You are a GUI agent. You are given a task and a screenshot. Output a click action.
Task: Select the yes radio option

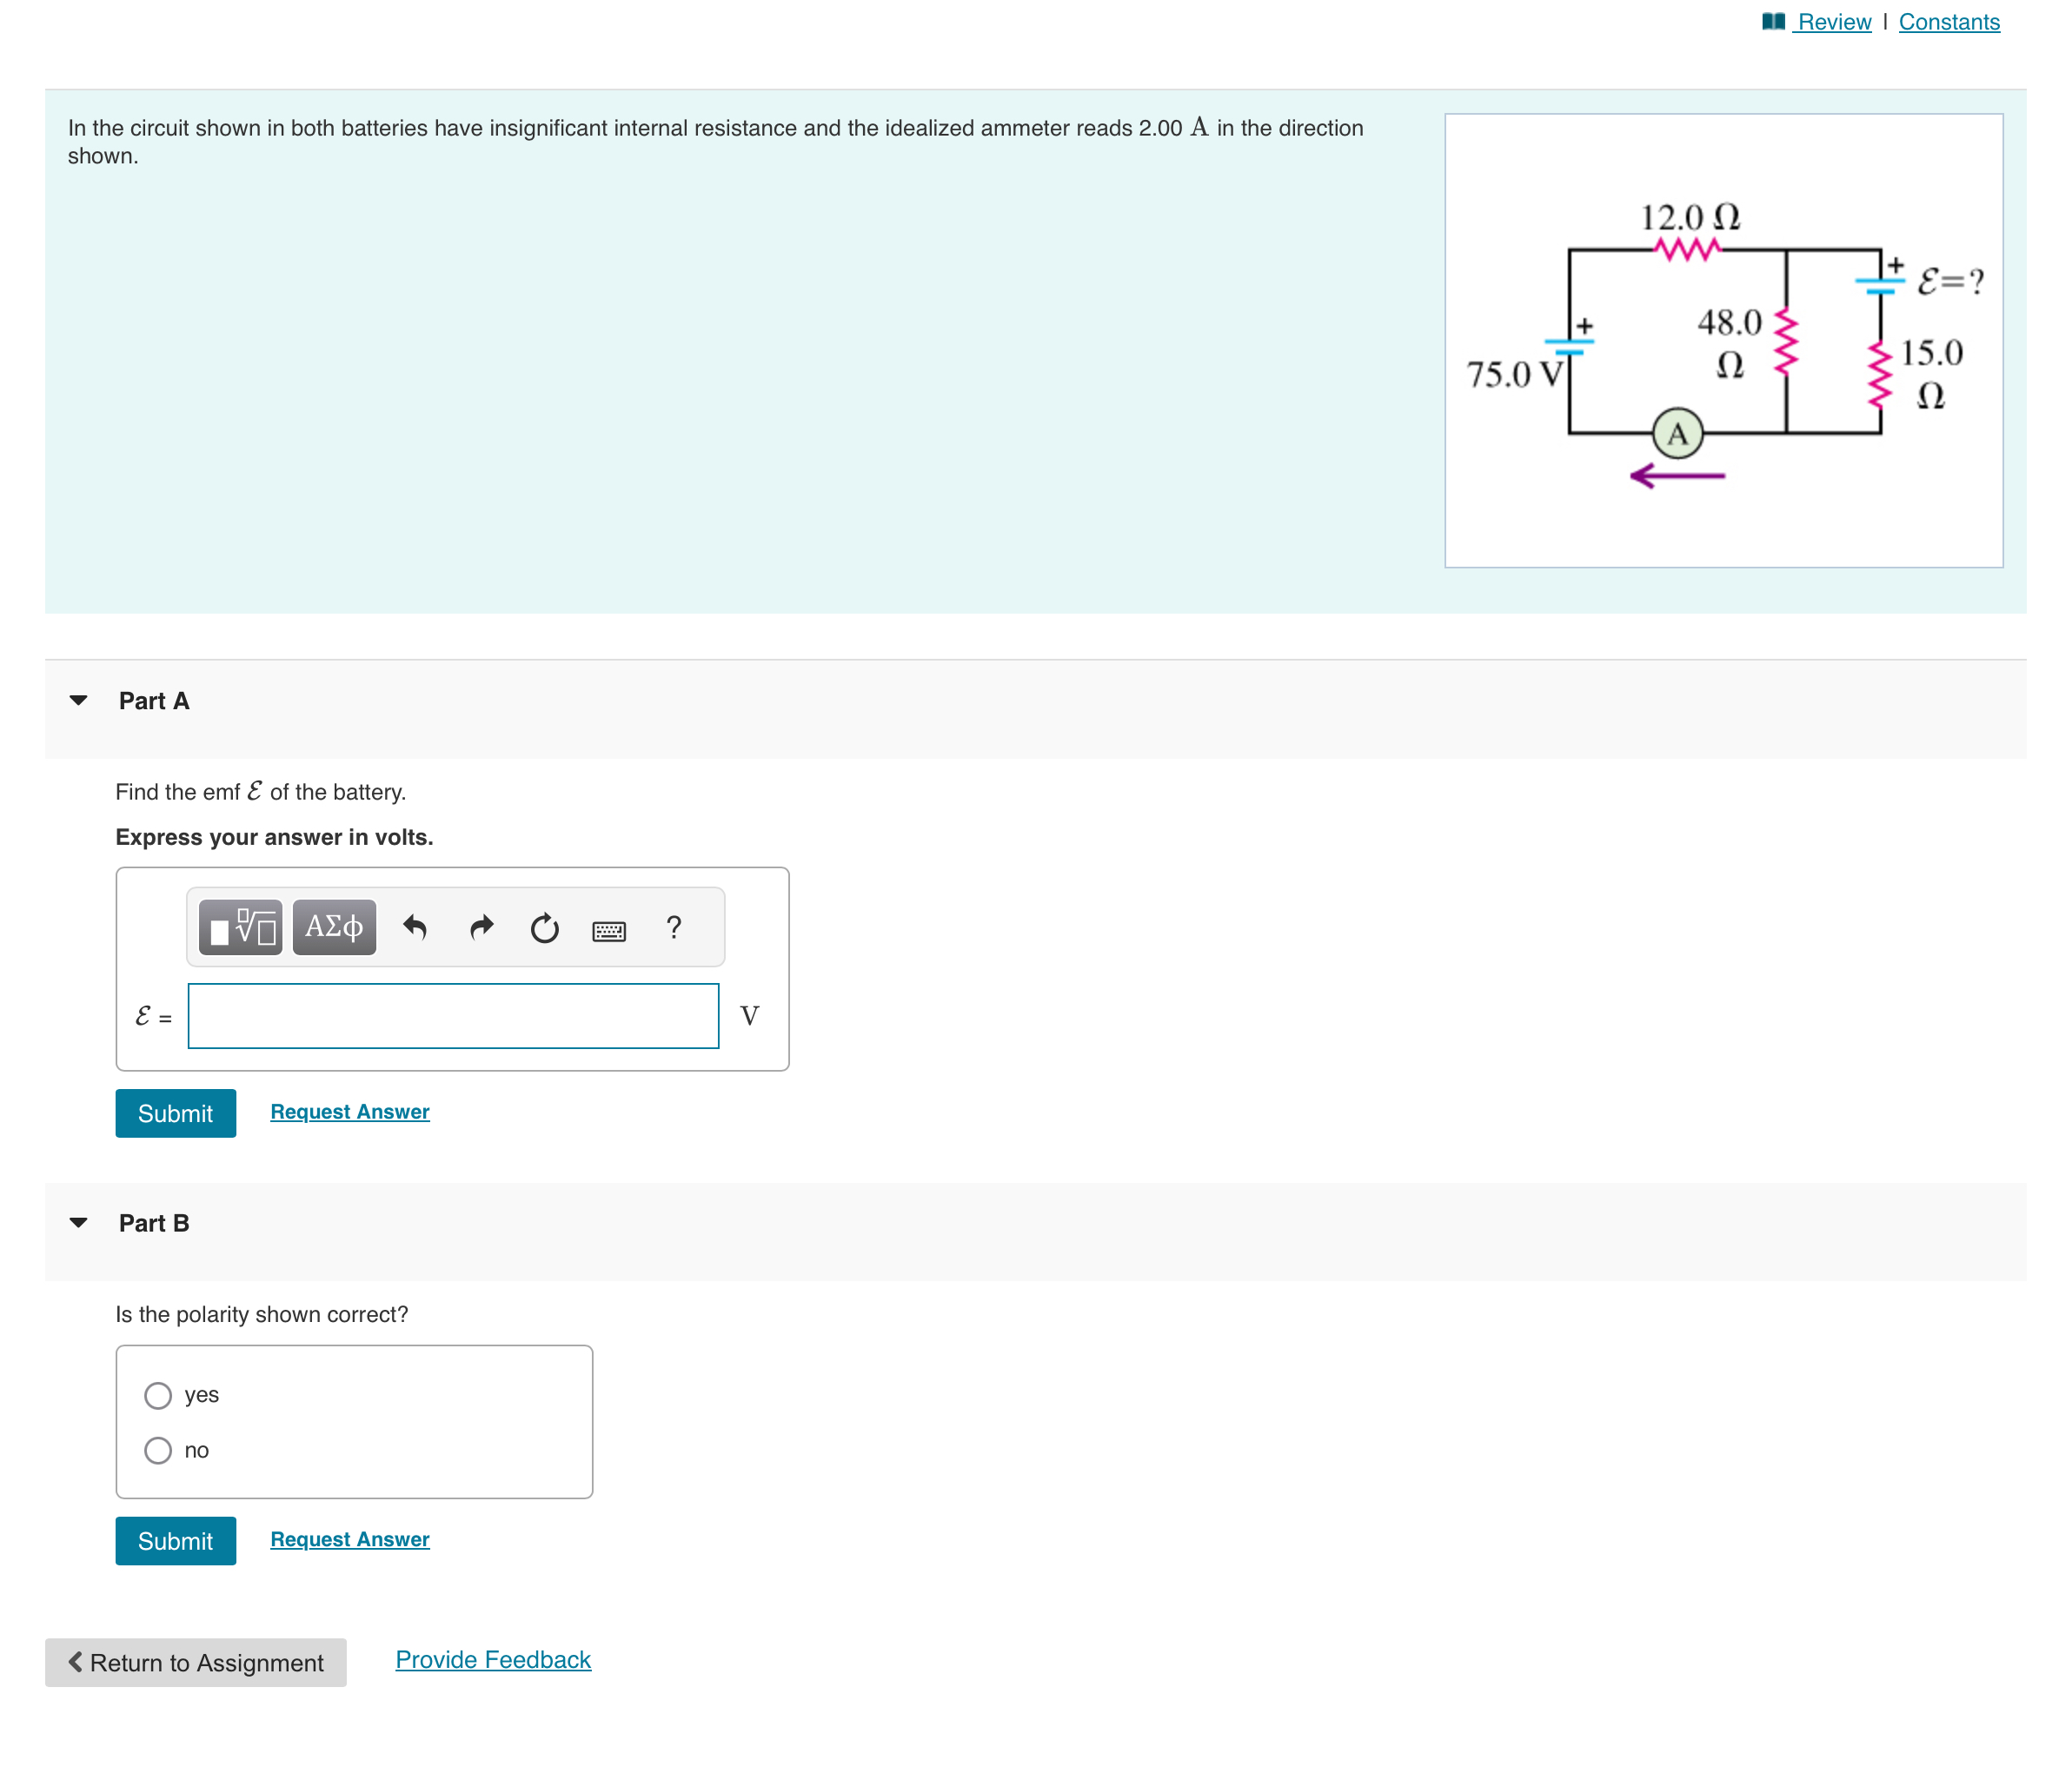click(x=158, y=1395)
